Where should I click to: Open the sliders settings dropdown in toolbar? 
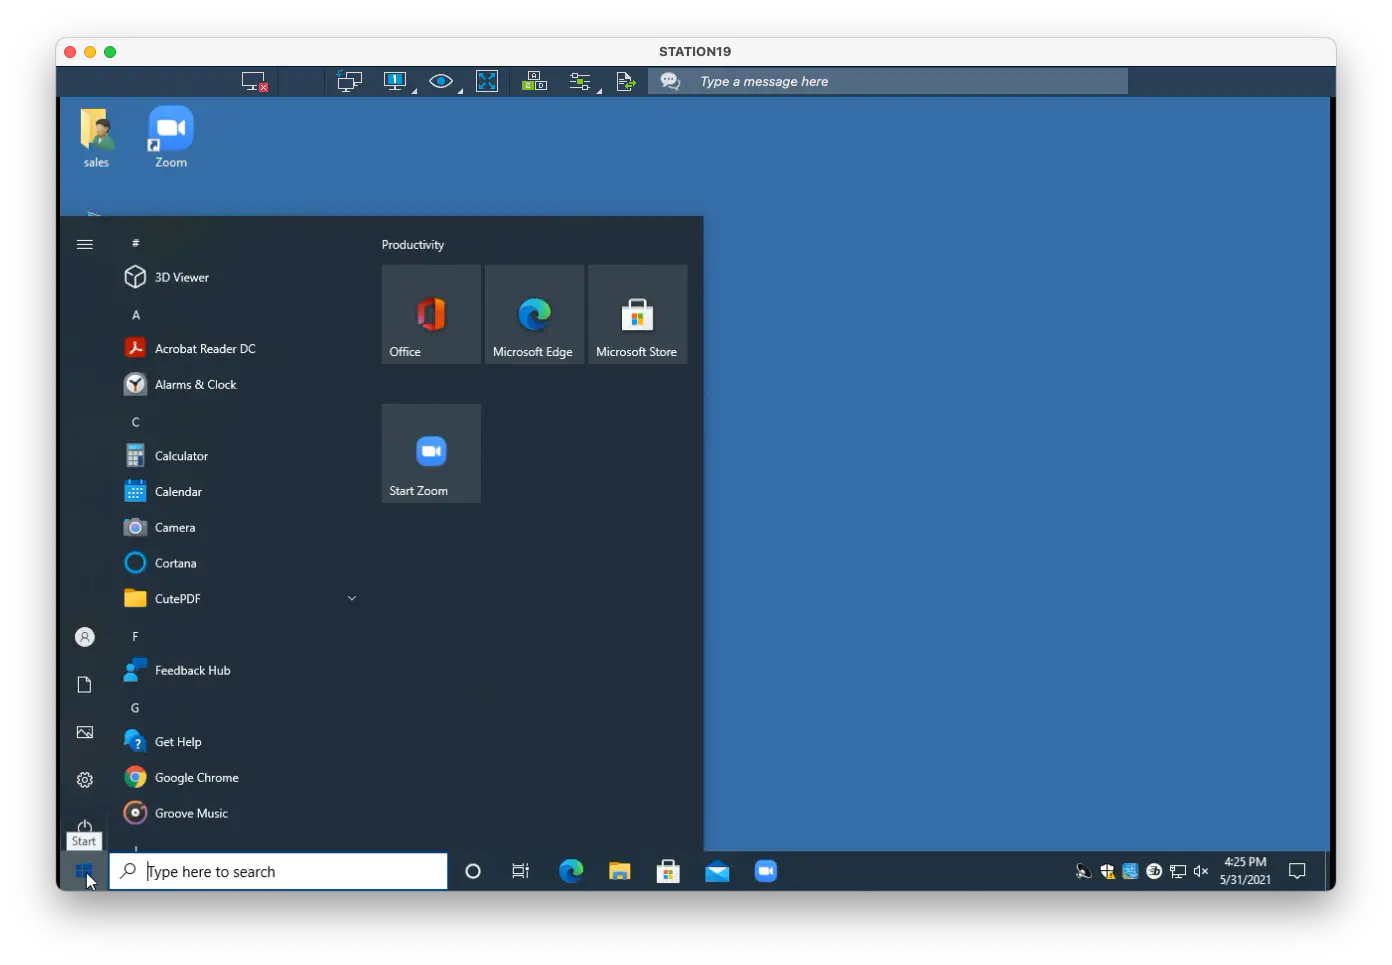[581, 82]
